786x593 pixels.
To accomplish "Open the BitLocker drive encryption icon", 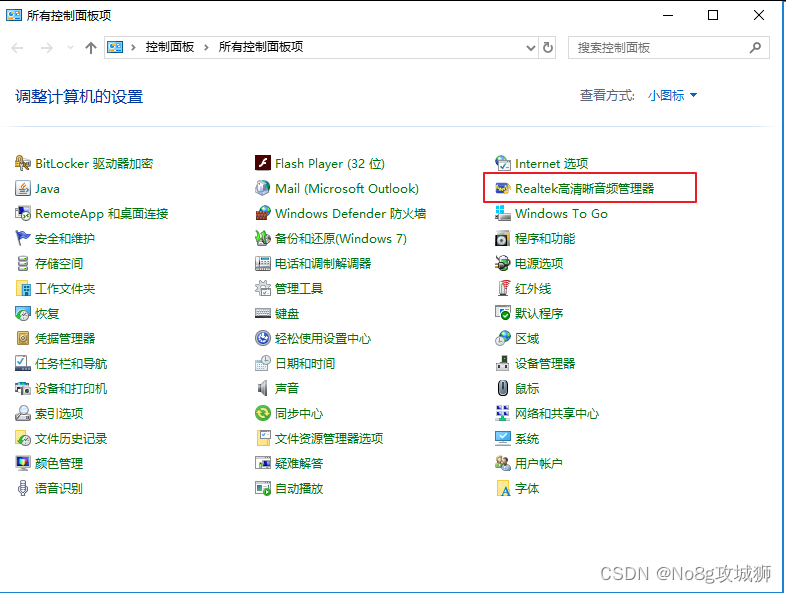I will pos(23,163).
